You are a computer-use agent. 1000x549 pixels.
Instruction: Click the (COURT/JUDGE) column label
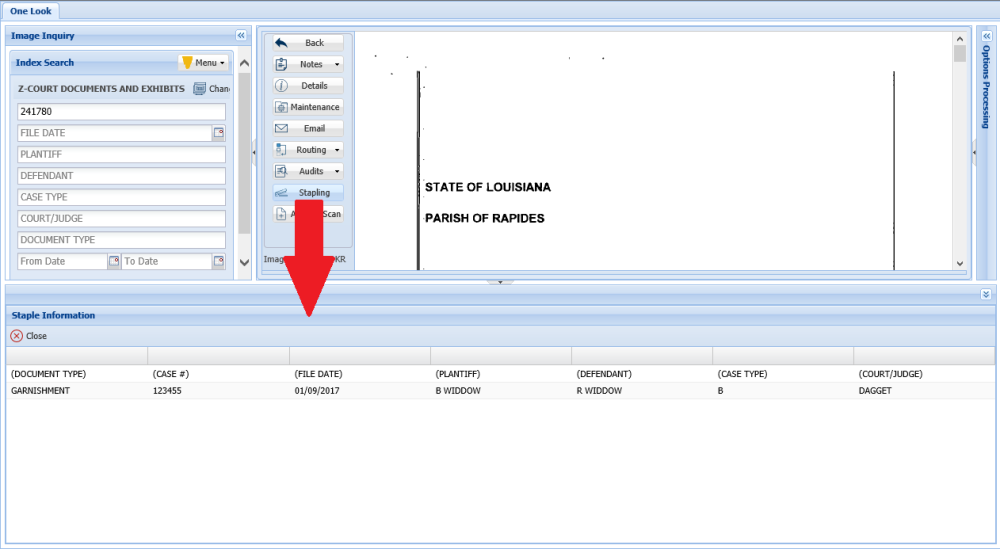[890, 374]
